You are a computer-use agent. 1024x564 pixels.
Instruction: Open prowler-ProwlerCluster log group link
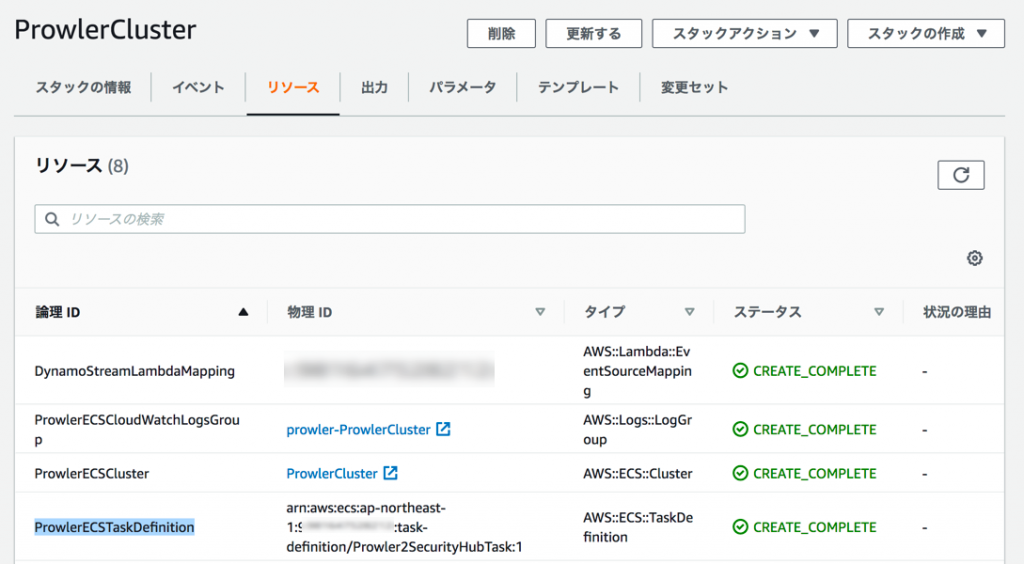point(359,430)
